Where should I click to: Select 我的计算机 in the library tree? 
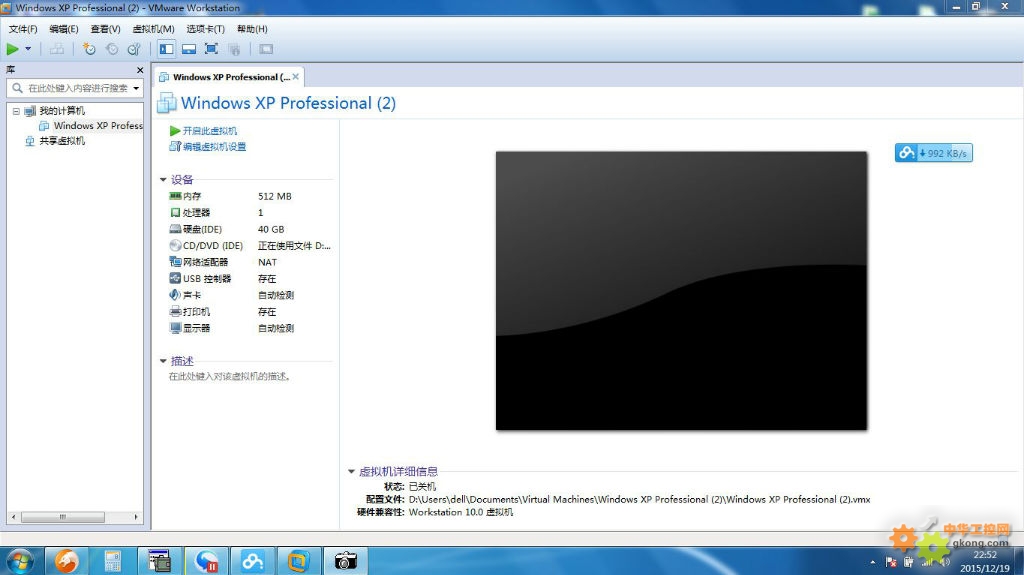(62, 111)
